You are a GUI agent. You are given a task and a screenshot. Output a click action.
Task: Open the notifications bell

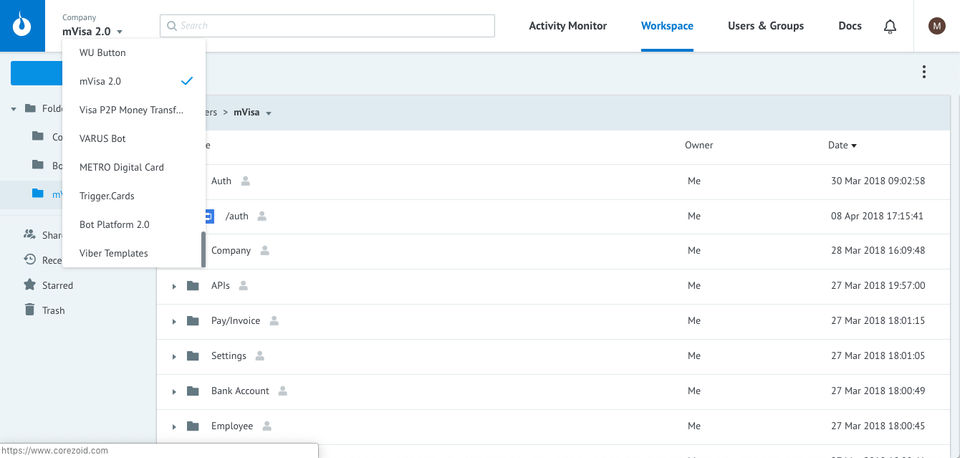click(890, 26)
